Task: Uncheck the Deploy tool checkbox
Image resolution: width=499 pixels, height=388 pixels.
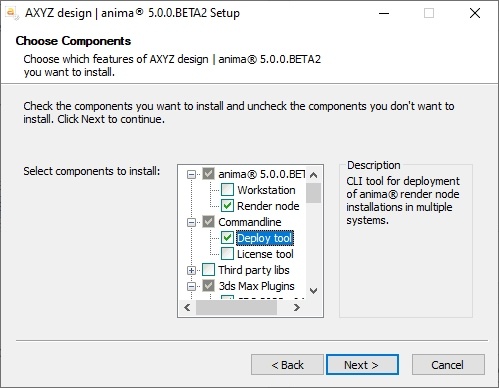Action: [x=227, y=238]
